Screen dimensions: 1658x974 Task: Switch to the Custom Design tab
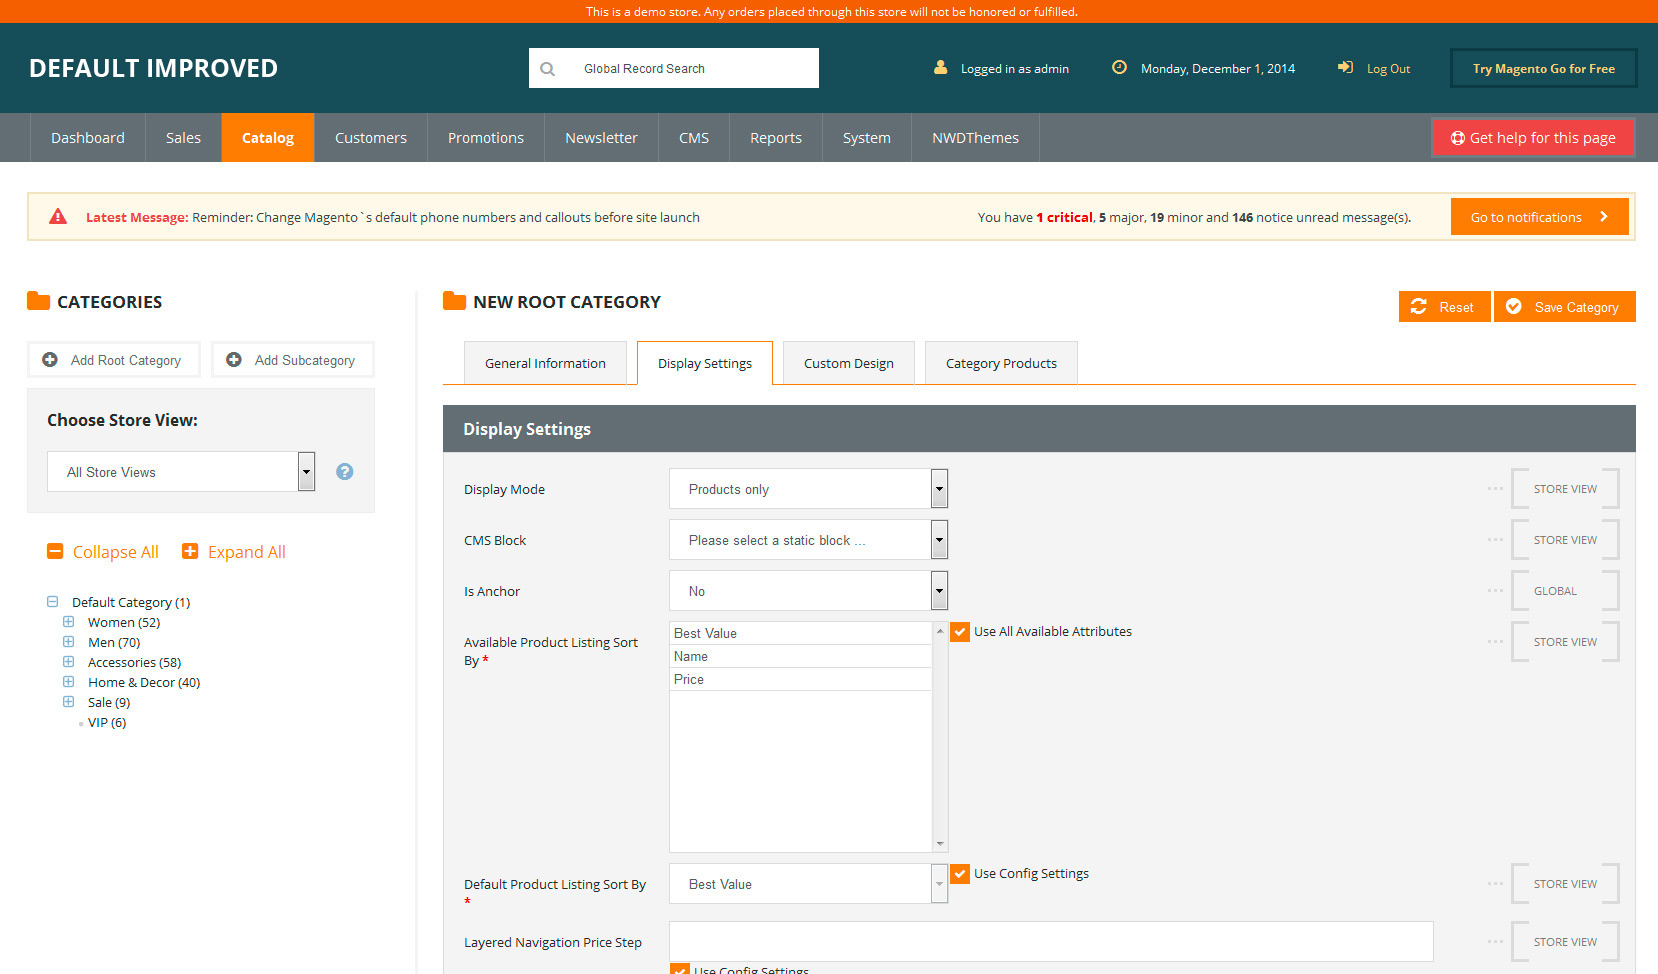(848, 363)
